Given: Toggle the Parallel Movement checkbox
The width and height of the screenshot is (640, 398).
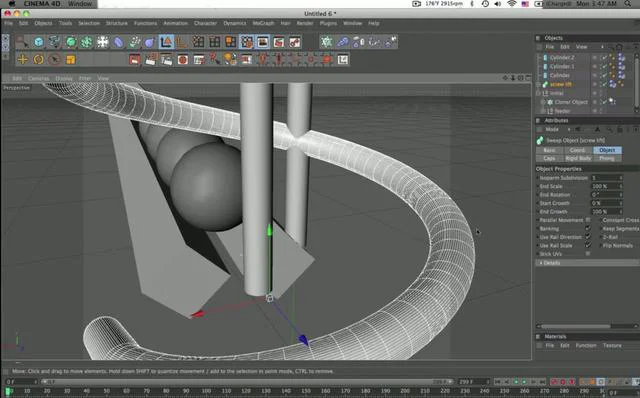Looking at the screenshot, I should pyautogui.click(x=588, y=220).
